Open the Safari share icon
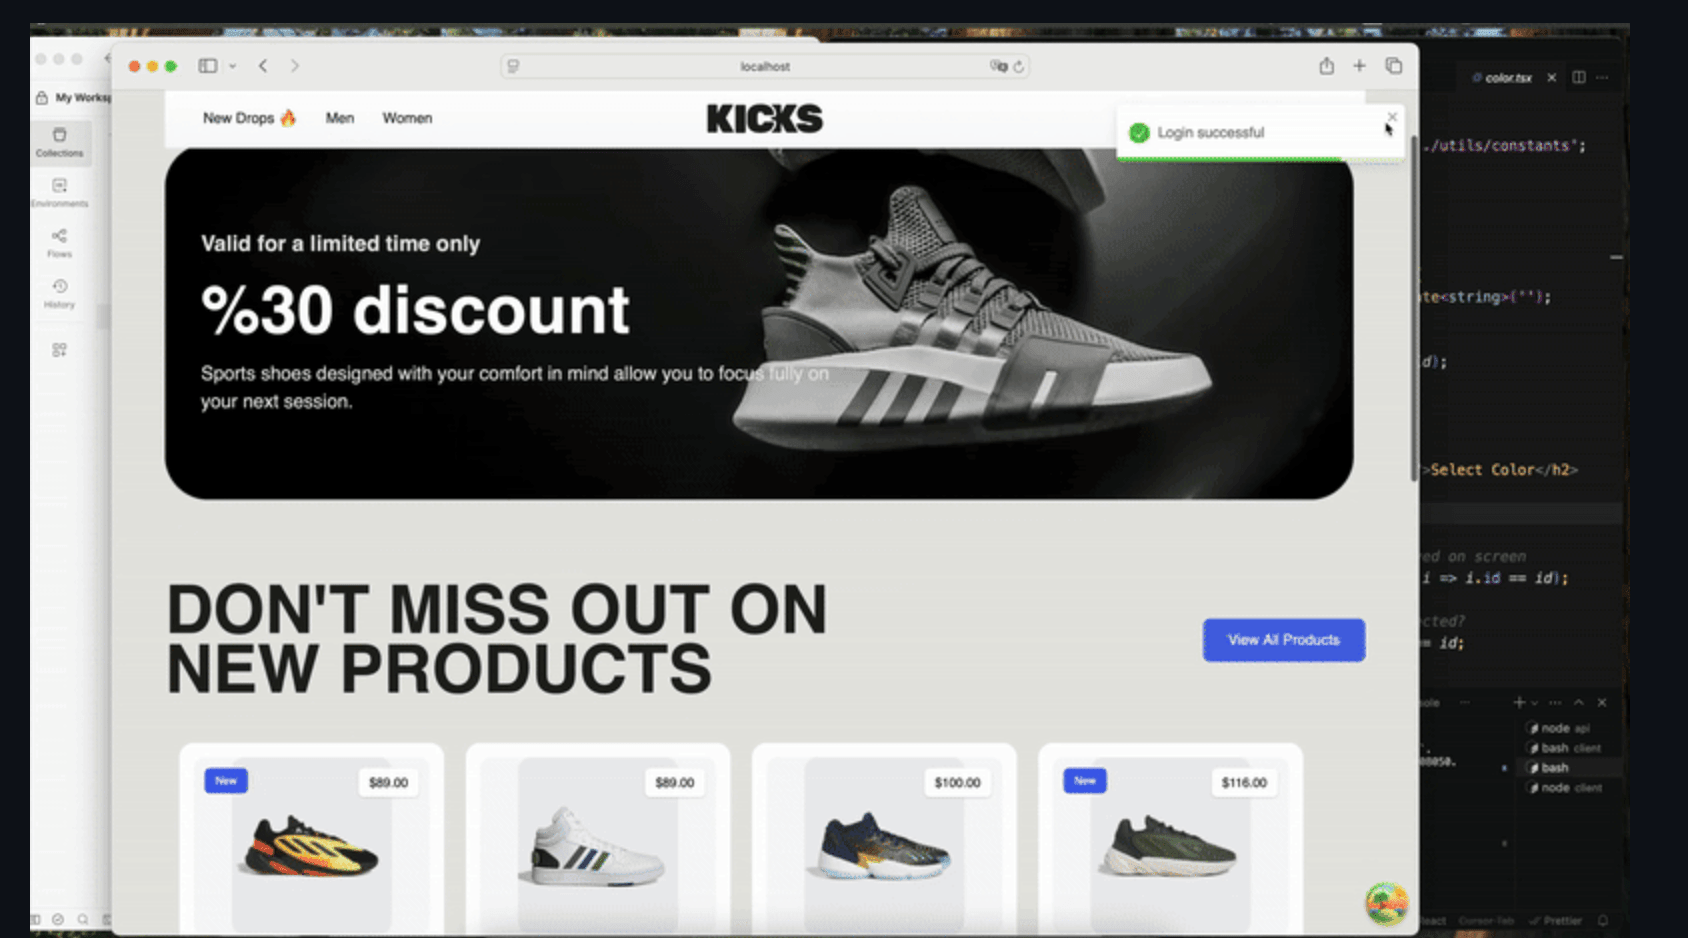Screen dimensions: 1688x938 click(x=1326, y=66)
